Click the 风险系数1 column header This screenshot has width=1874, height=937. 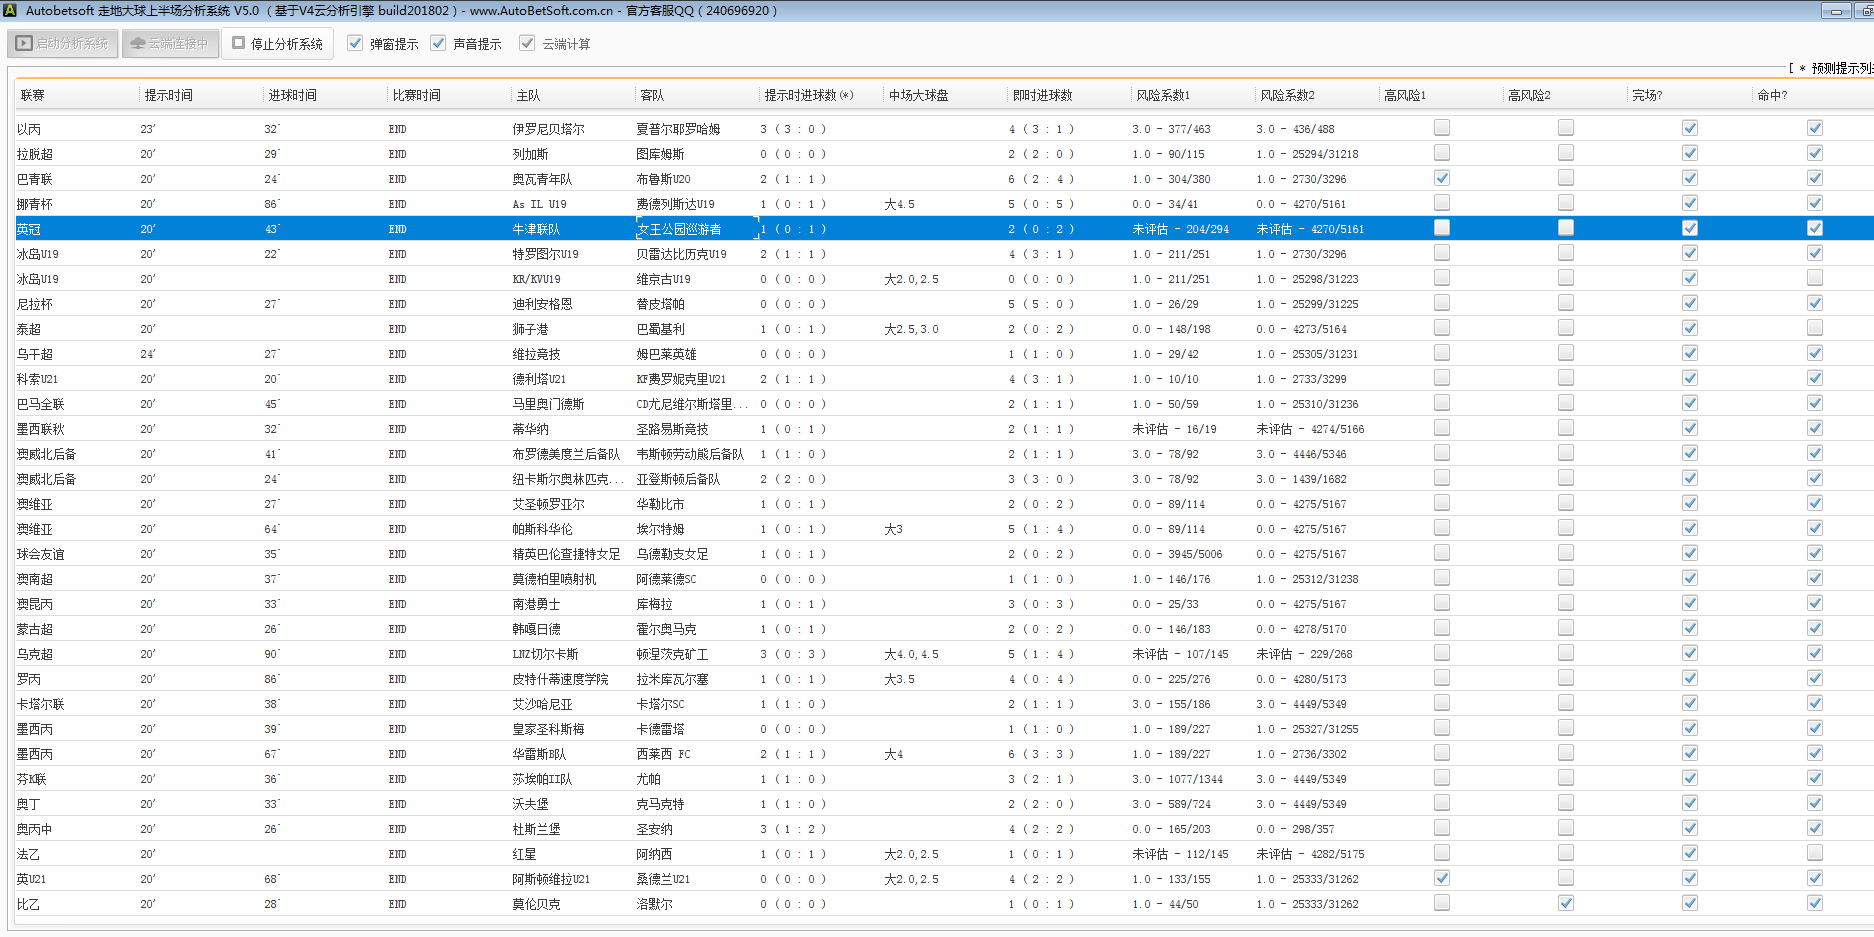pos(1162,95)
